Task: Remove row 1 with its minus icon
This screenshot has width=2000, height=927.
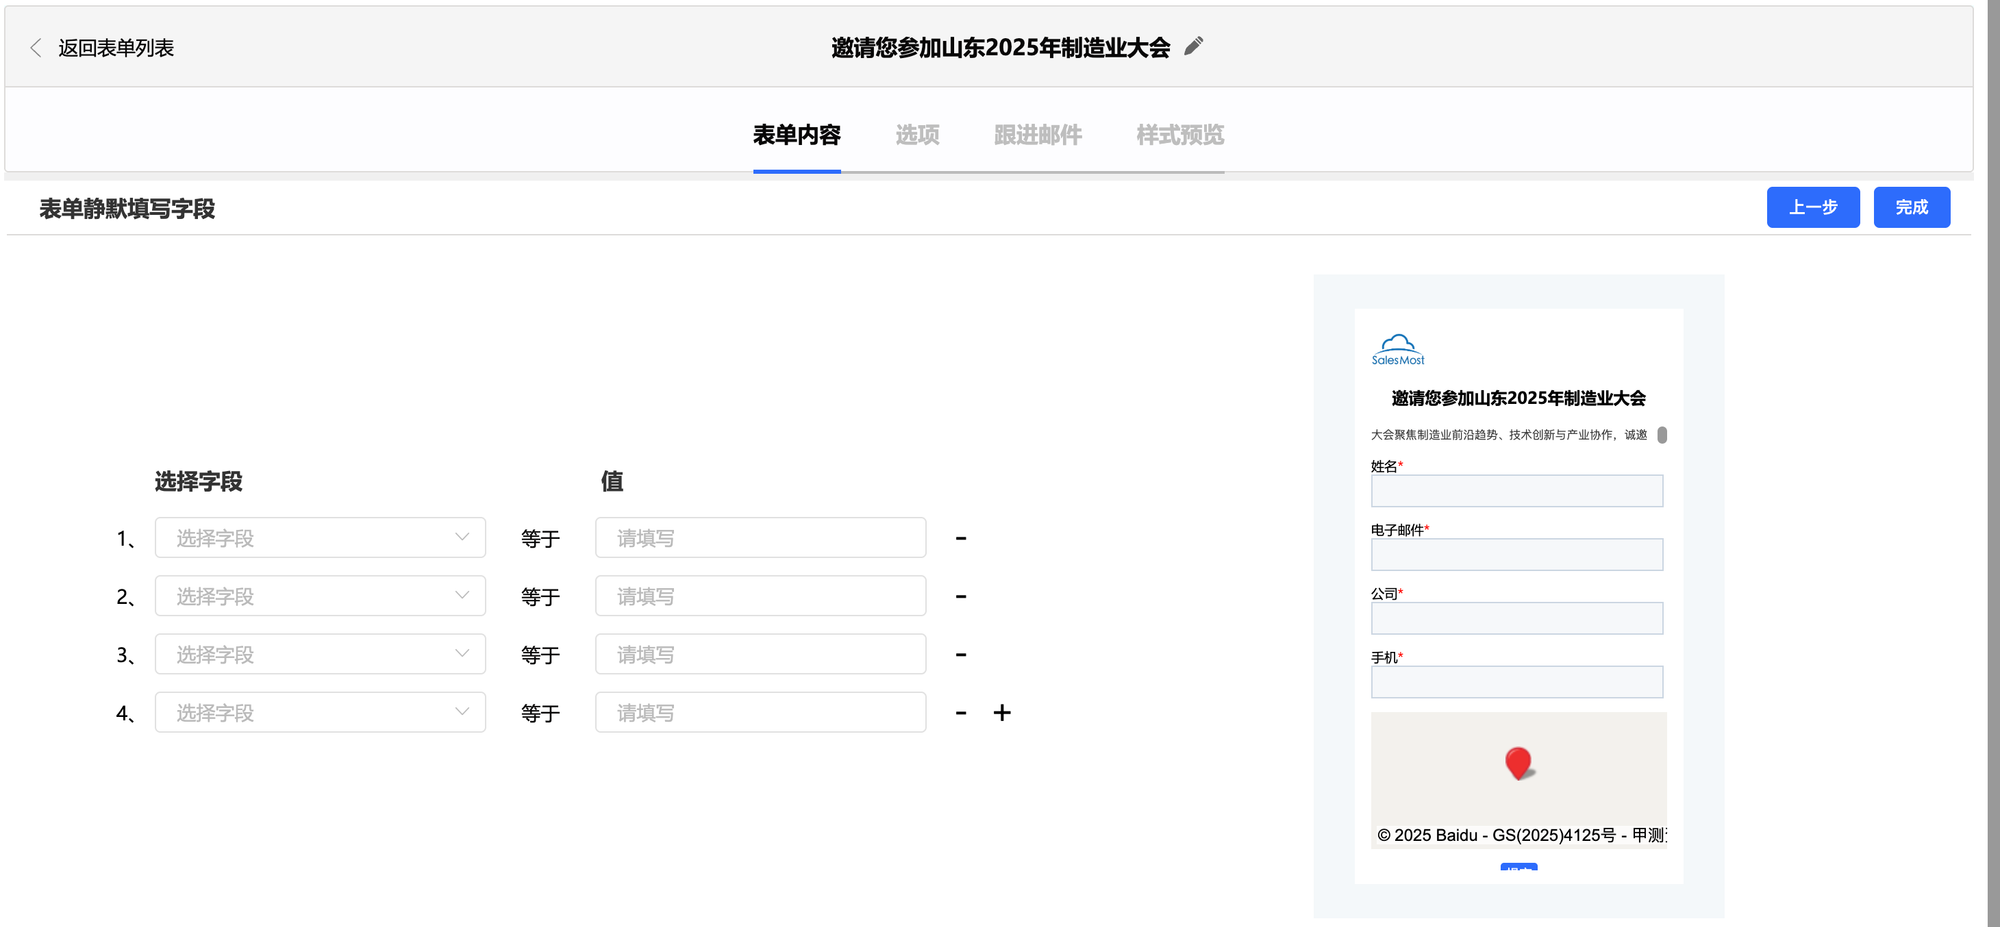Action: click(x=961, y=538)
